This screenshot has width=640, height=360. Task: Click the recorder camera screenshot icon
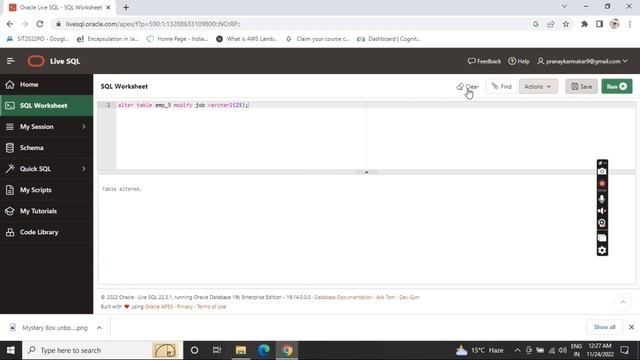[x=602, y=171]
